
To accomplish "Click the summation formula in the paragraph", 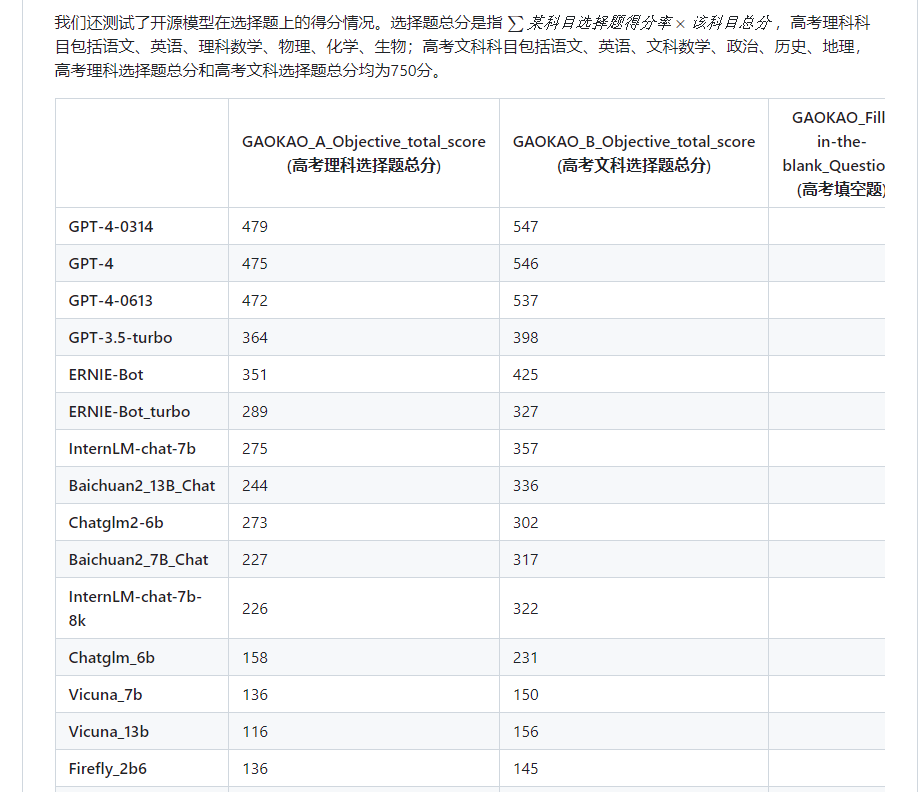I will point(639,23).
